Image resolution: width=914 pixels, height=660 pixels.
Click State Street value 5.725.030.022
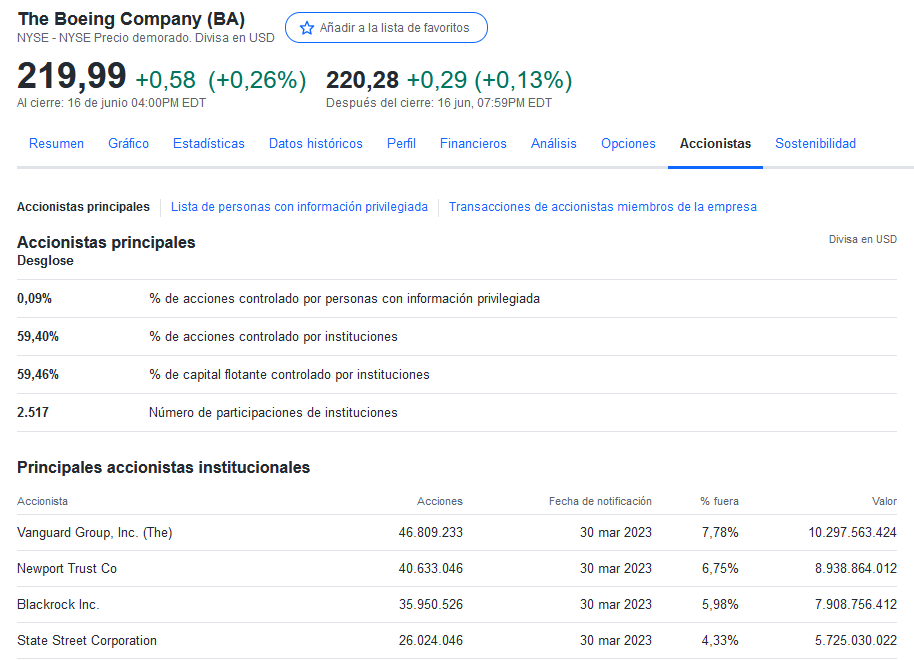coord(856,641)
